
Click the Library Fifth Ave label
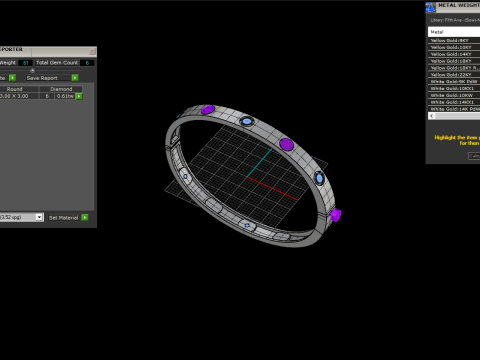455,20
